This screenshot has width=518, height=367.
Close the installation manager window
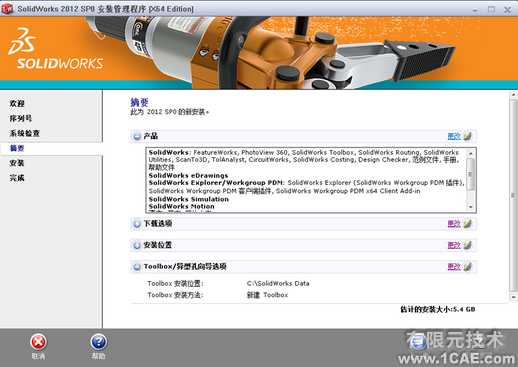click(x=507, y=9)
